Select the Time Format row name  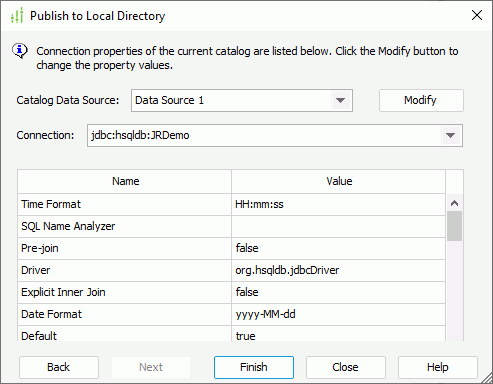[x=125, y=204]
